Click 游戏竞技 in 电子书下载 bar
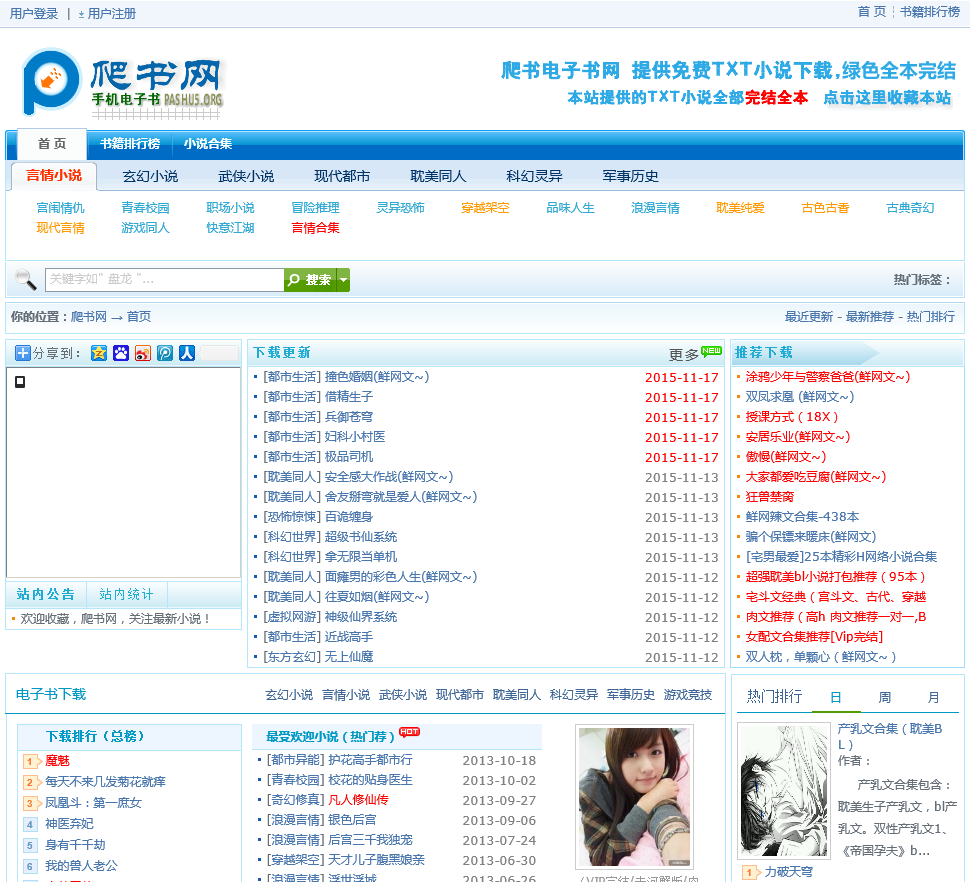Image resolution: width=970 pixels, height=882 pixels. [687, 695]
